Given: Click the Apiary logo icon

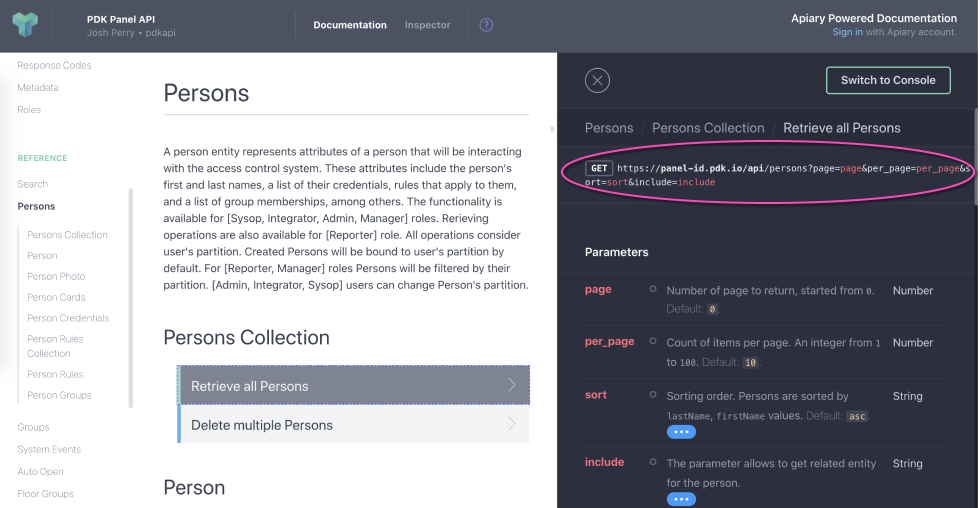Looking at the screenshot, I should pyautogui.click(x=25, y=25).
